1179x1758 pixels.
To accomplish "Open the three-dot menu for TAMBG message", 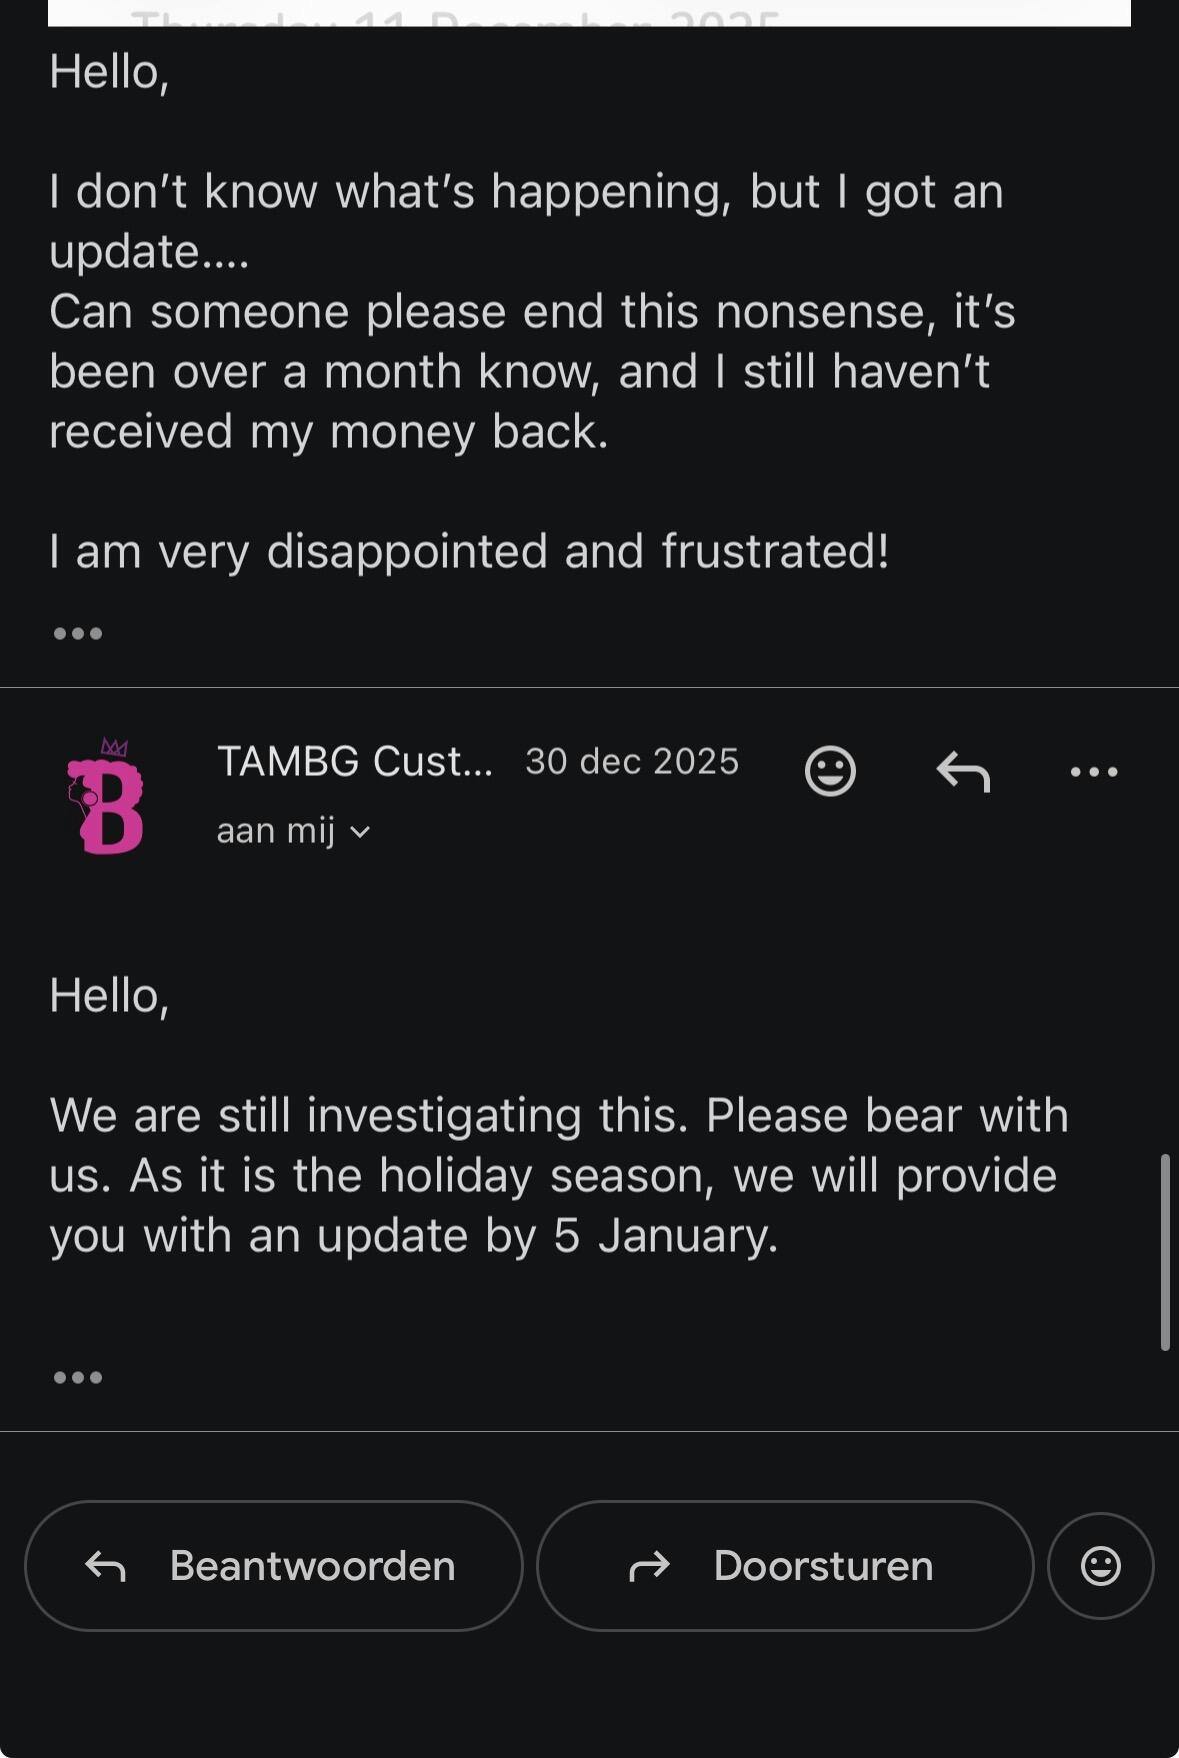I will pos(1094,771).
